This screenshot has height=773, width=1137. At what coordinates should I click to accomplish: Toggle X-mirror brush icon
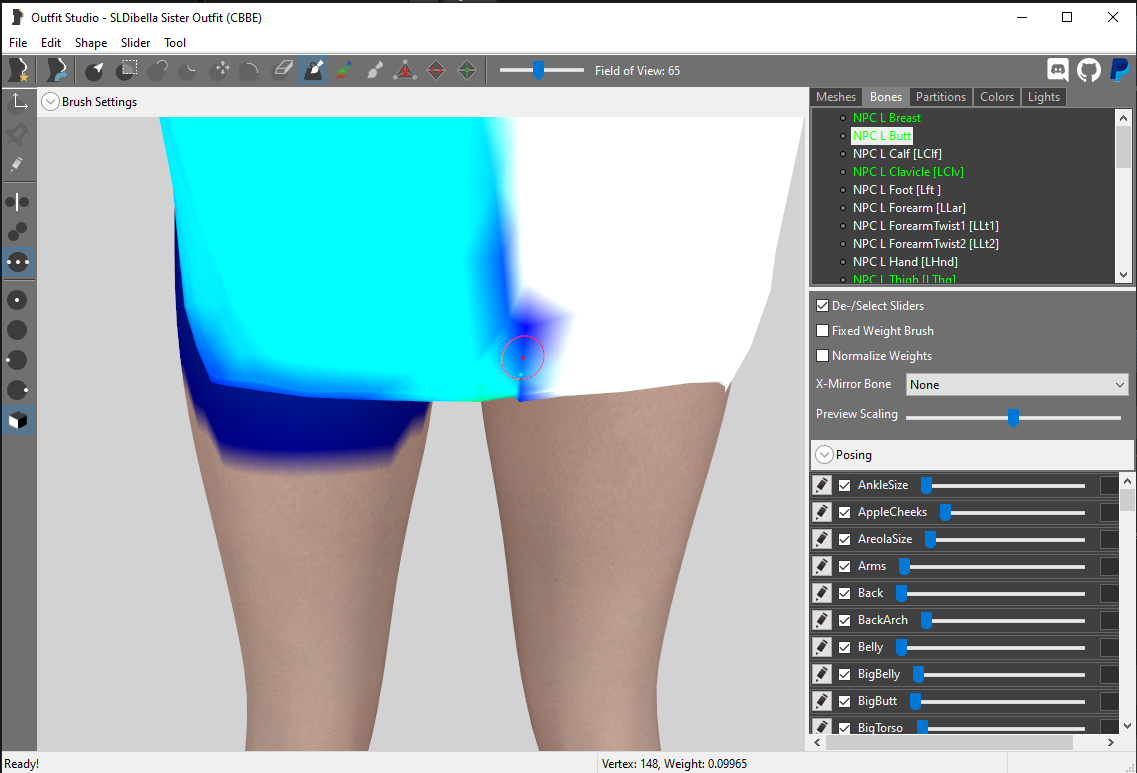pos(18,202)
